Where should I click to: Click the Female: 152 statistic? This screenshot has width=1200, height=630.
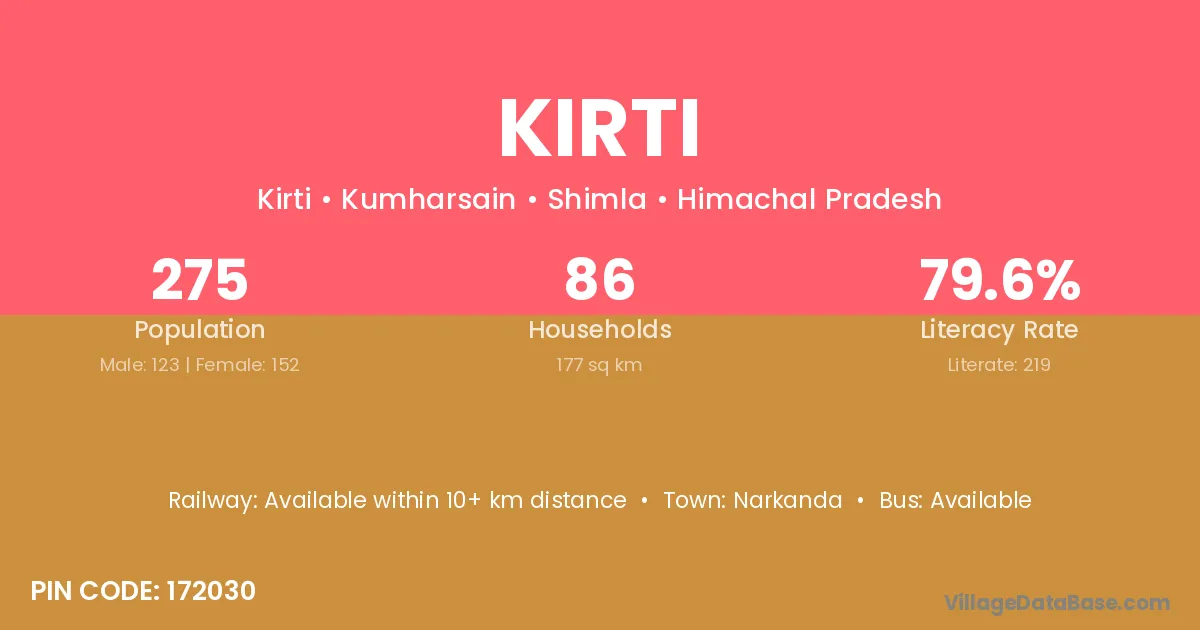(247, 365)
